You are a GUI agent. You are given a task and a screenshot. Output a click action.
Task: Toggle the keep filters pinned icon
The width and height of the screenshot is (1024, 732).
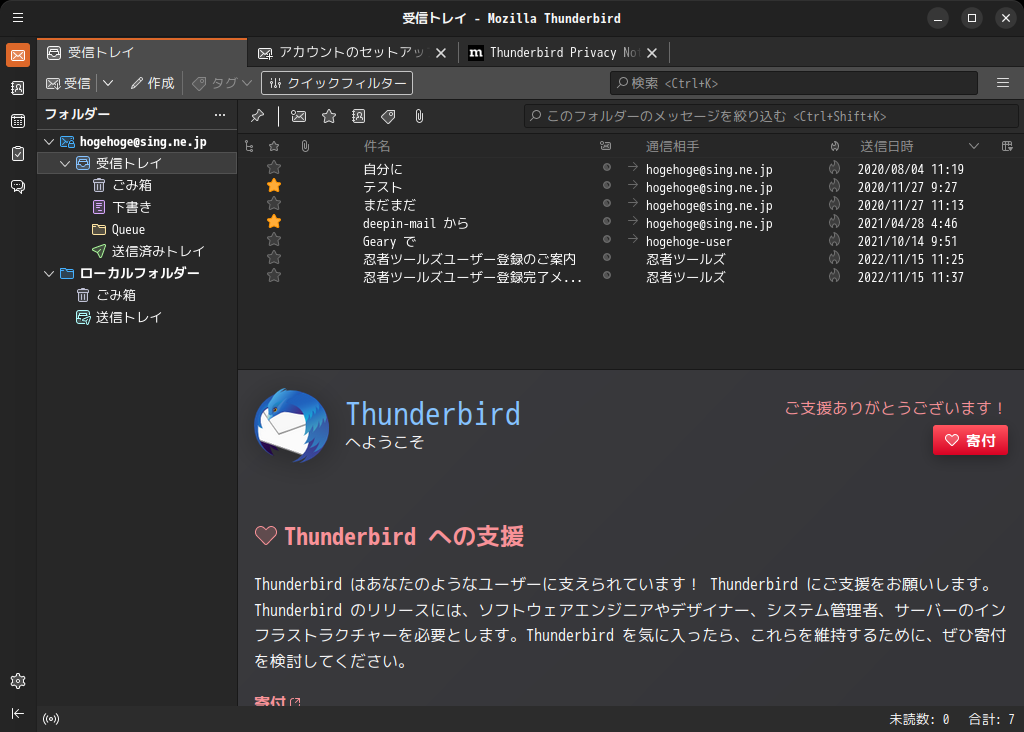257,116
